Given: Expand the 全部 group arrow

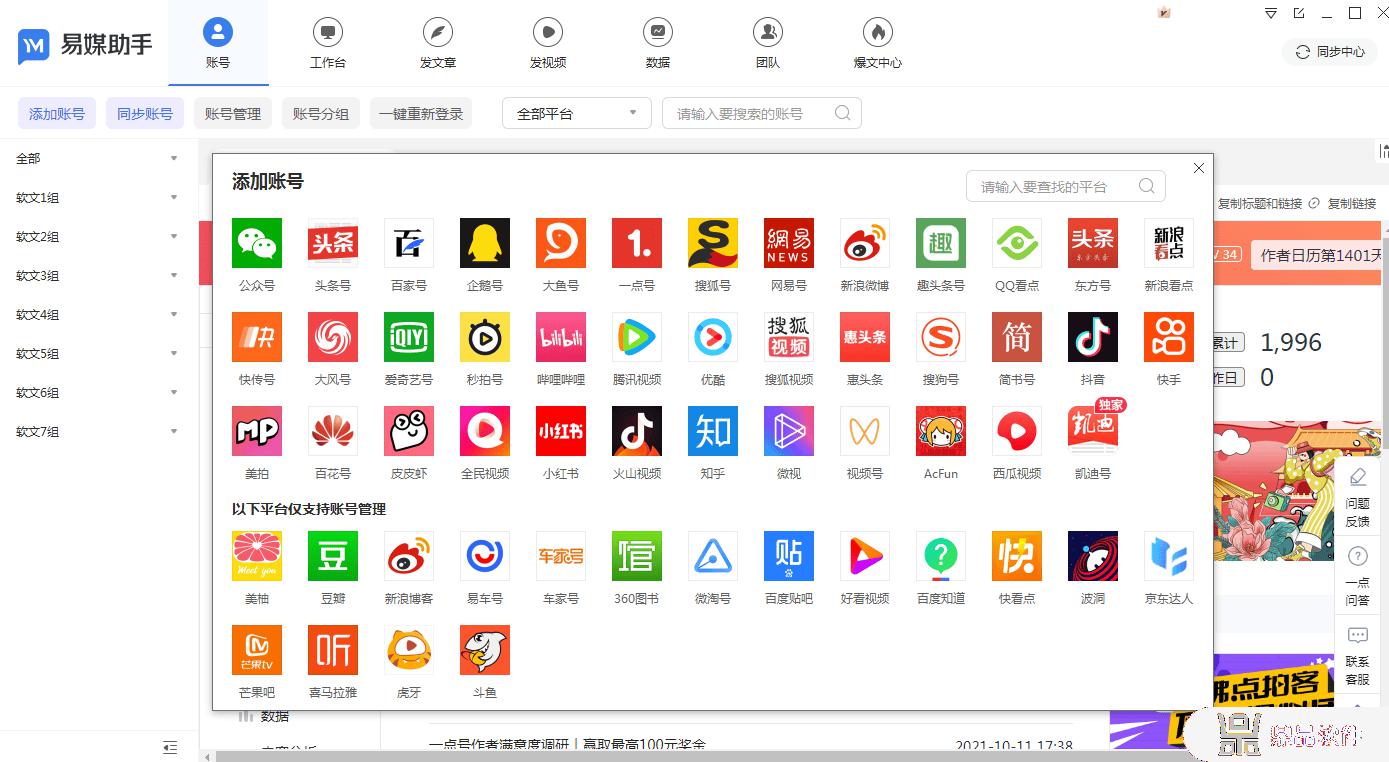Looking at the screenshot, I should point(174,159).
